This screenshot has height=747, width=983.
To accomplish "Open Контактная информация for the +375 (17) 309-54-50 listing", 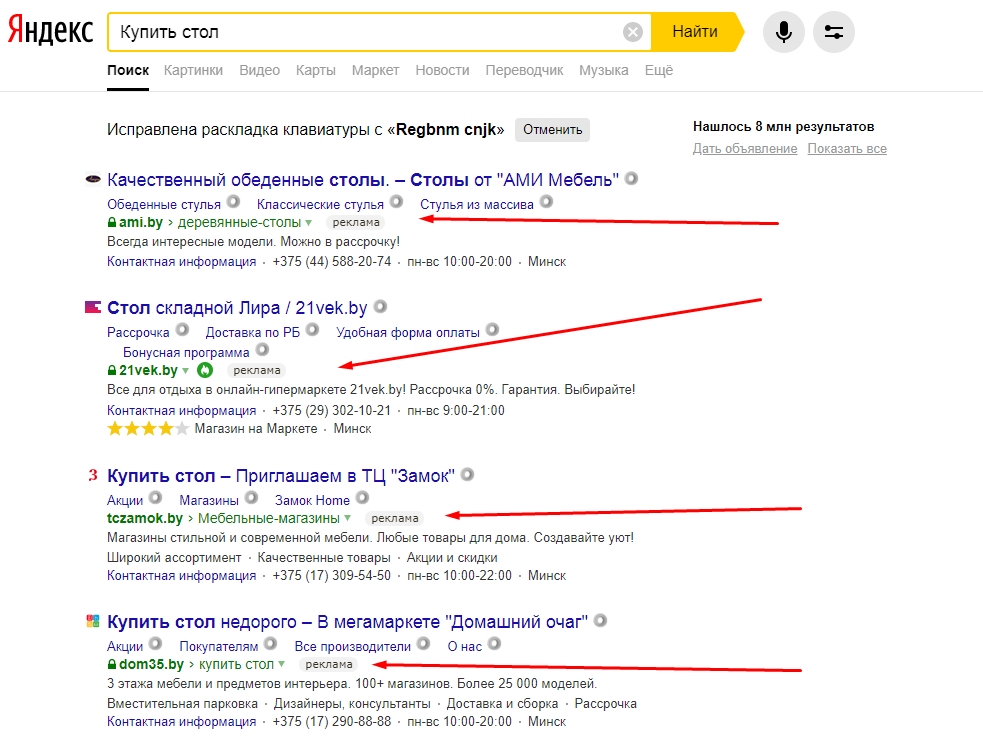I will click(x=182, y=575).
